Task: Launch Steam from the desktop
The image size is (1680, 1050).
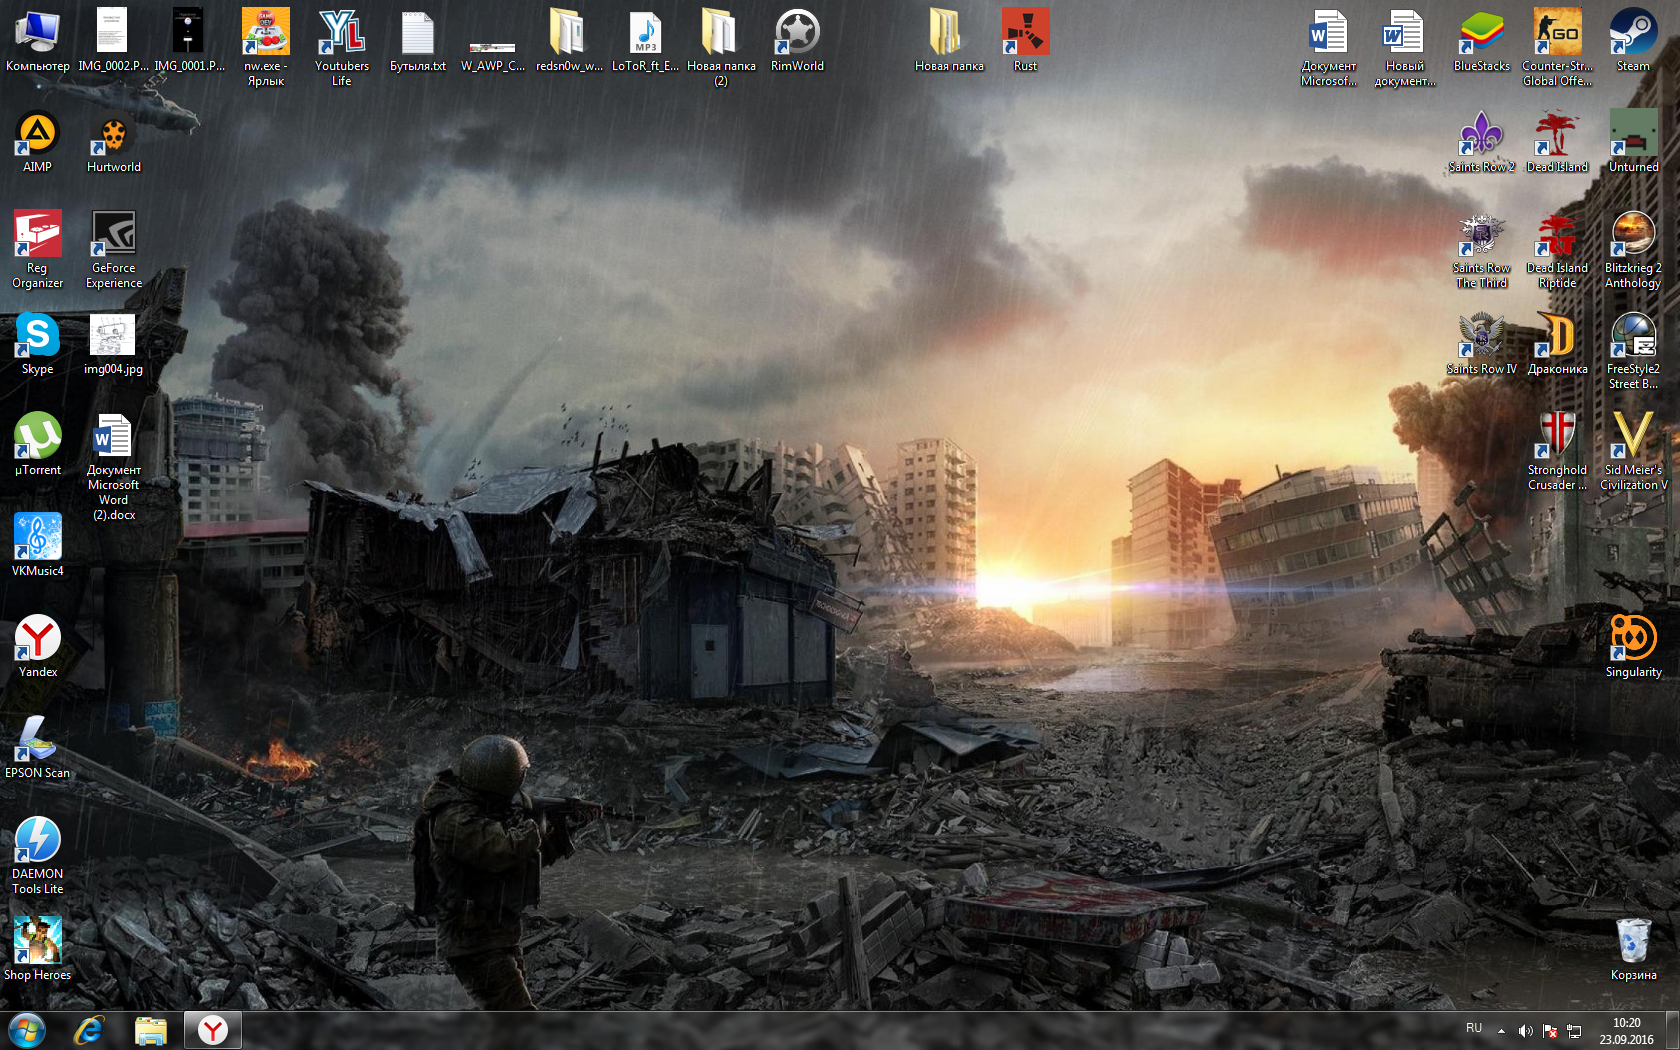Action: (x=1633, y=41)
